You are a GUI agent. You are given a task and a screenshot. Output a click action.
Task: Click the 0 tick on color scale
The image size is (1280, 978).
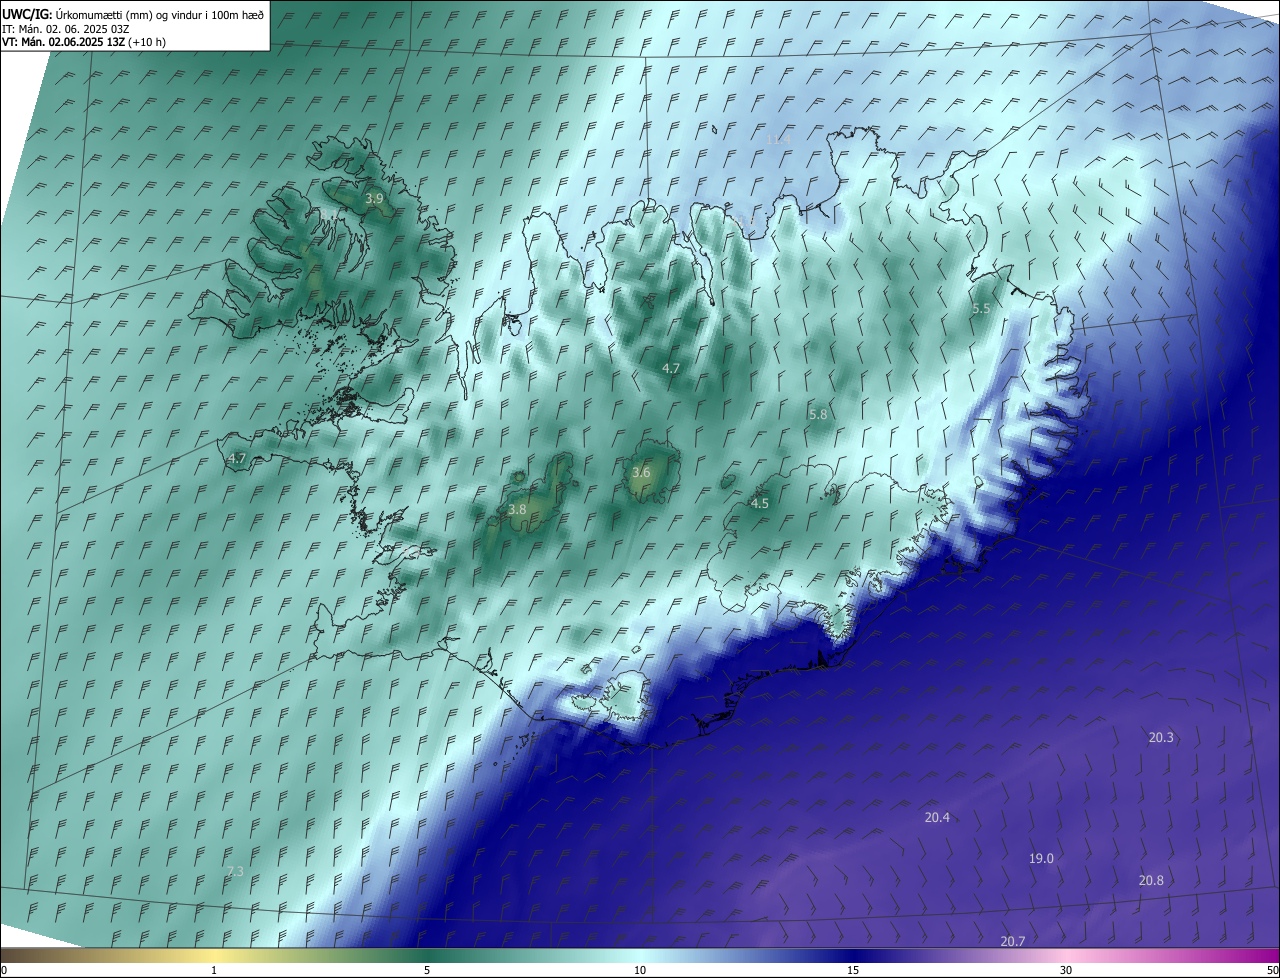(4, 970)
